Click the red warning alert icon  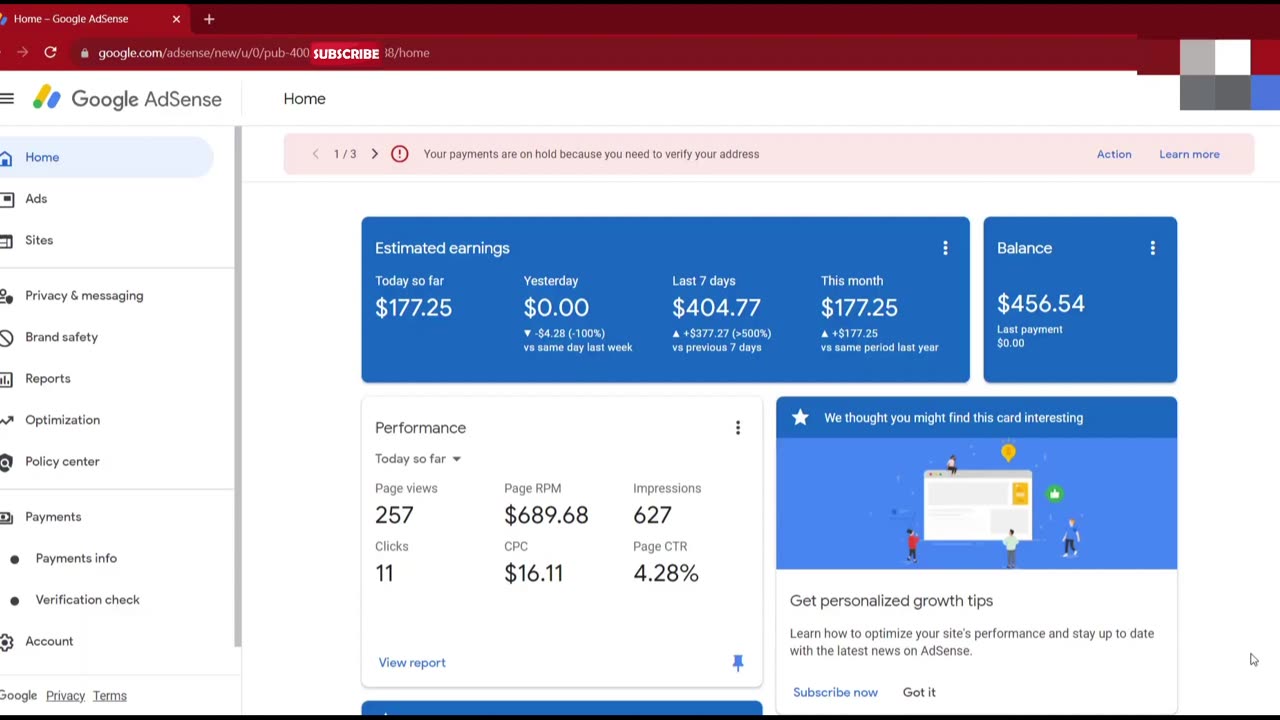(x=400, y=154)
